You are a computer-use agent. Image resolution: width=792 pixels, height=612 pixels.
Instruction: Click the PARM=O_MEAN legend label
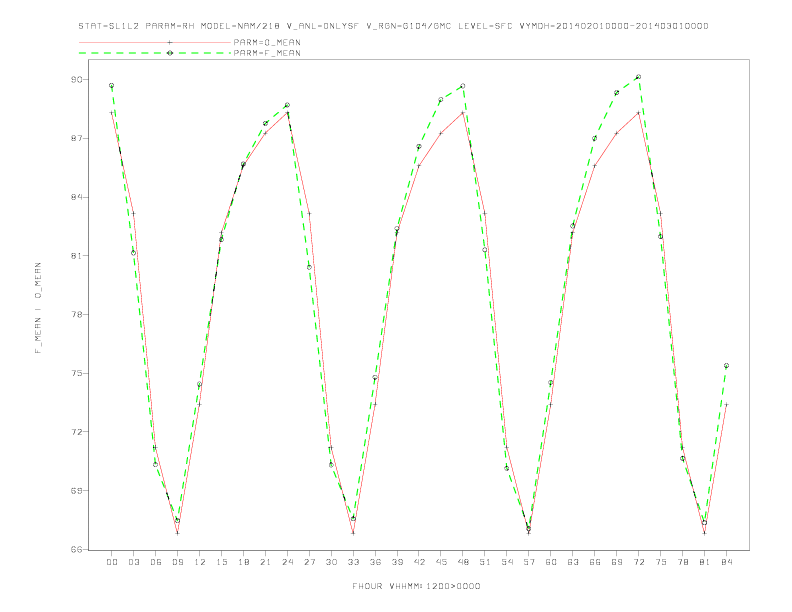[267, 42]
